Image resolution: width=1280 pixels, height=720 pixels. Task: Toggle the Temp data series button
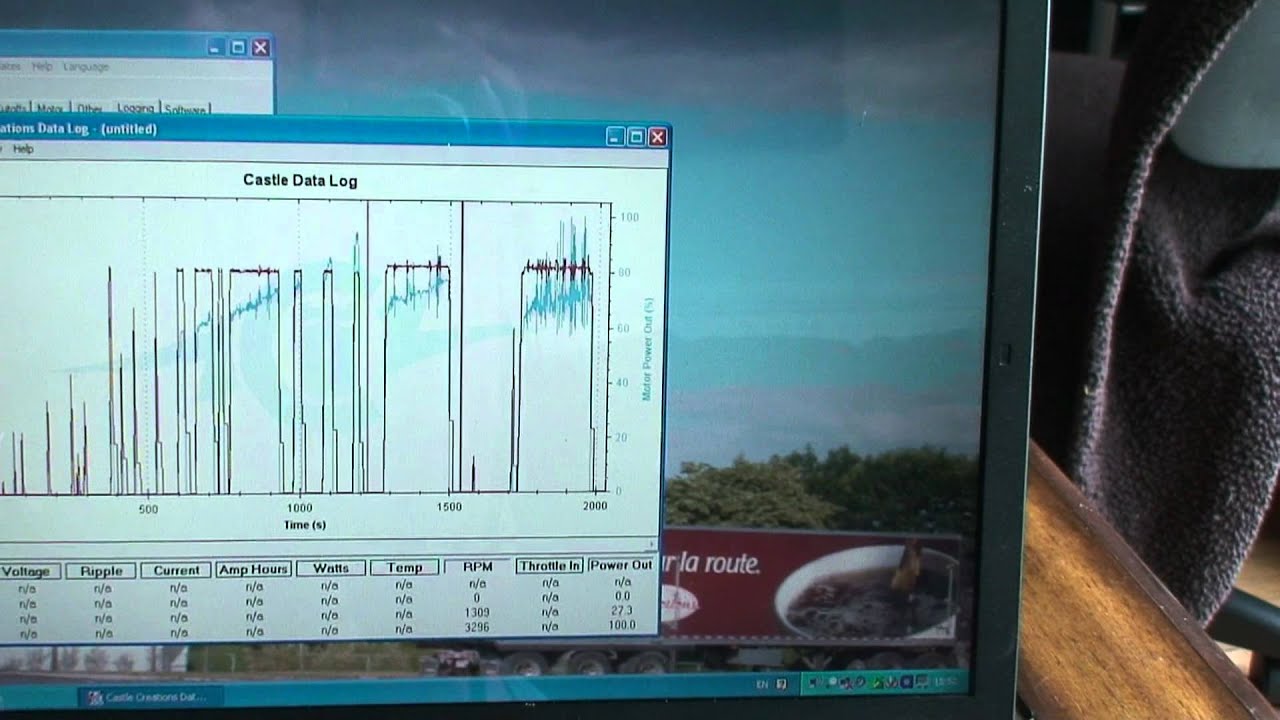click(404, 567)
